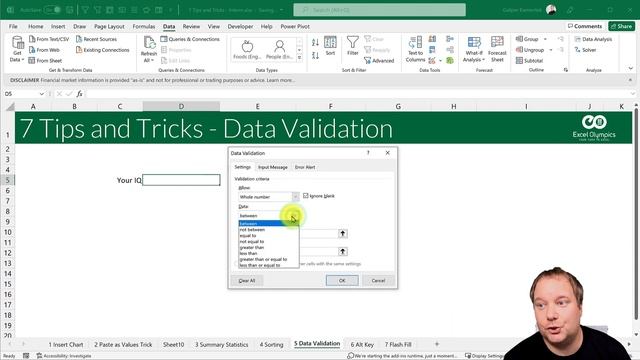
Task: Create a Forecast Sheet
Action: (x=497, y=49)
